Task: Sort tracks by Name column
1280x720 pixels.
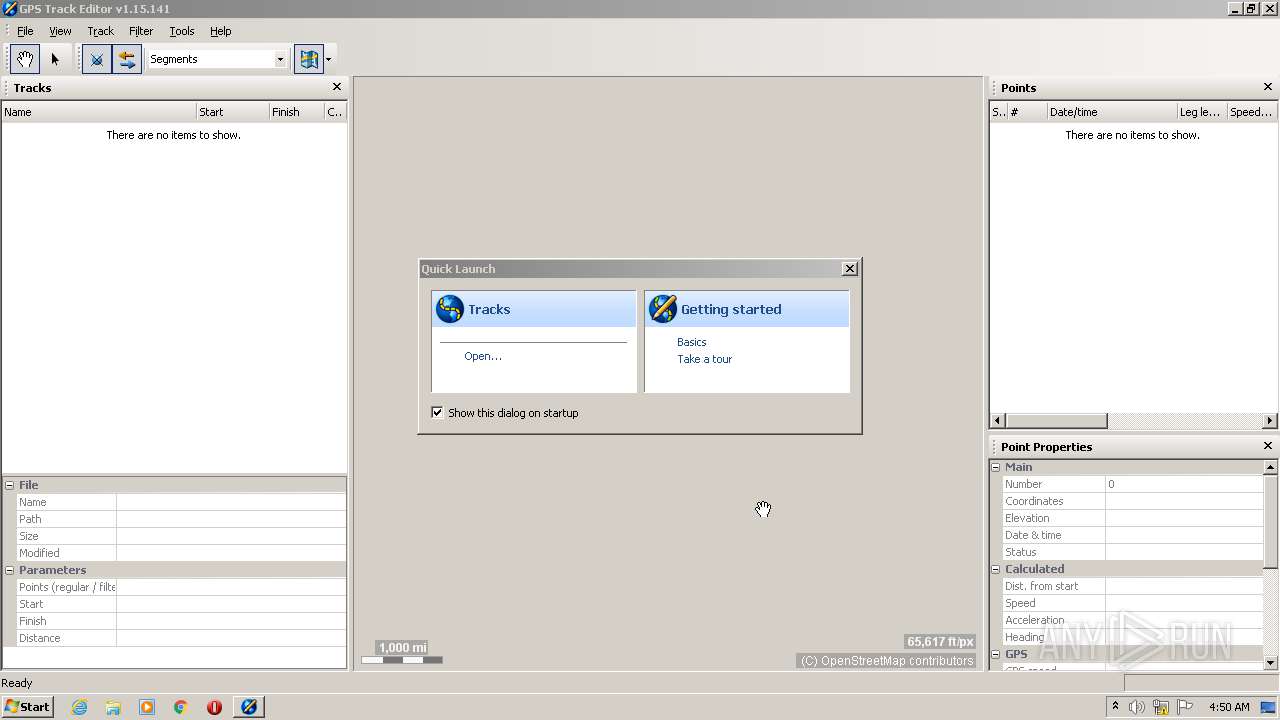Action: [98, 112]
